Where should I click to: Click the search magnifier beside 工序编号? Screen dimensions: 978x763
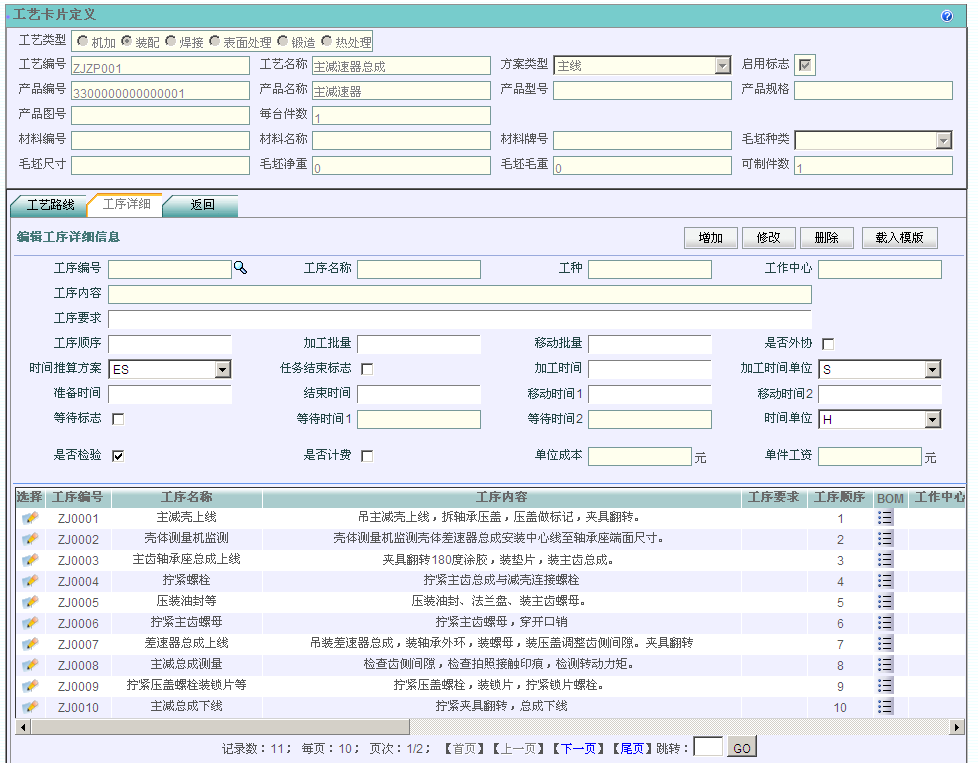coord(240,268)
